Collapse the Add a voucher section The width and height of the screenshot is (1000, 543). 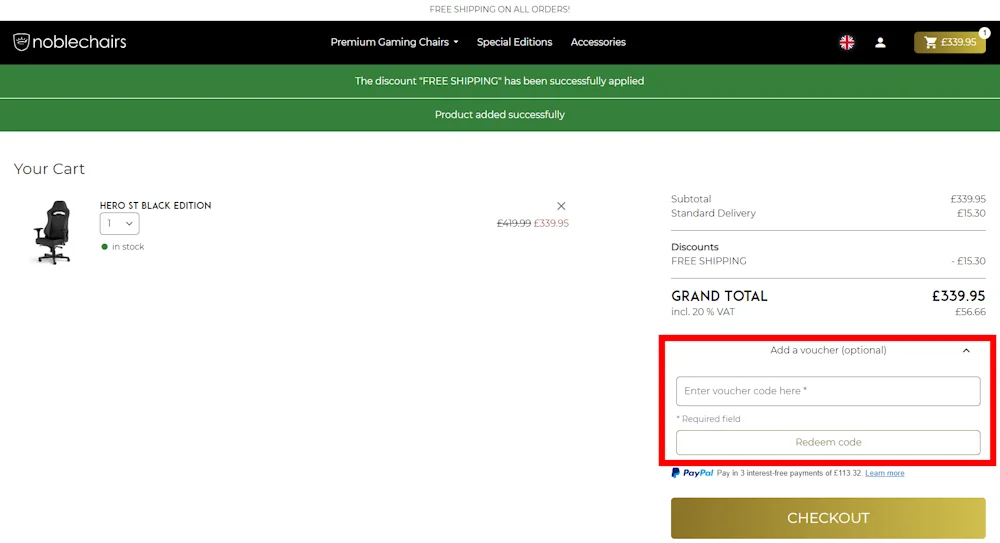coord(966,350)
